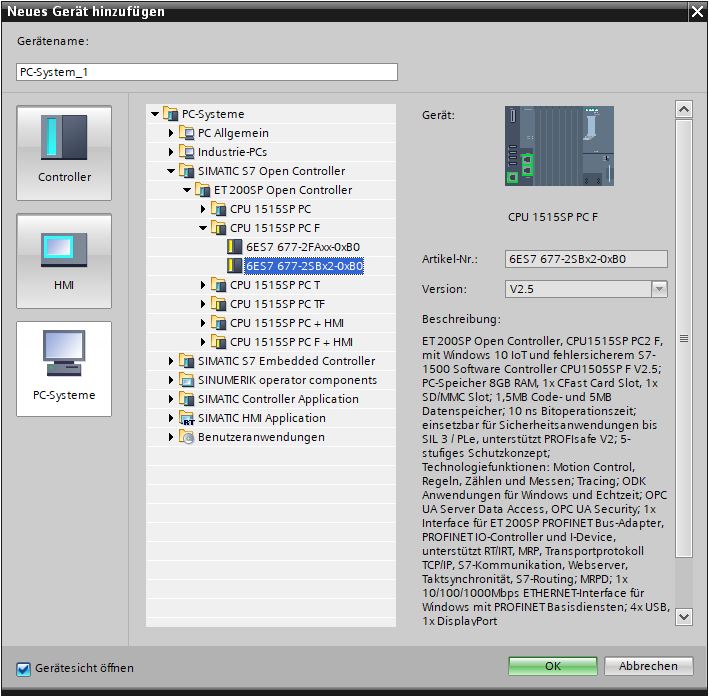Click the Gerätename input field

pos(207,72)
